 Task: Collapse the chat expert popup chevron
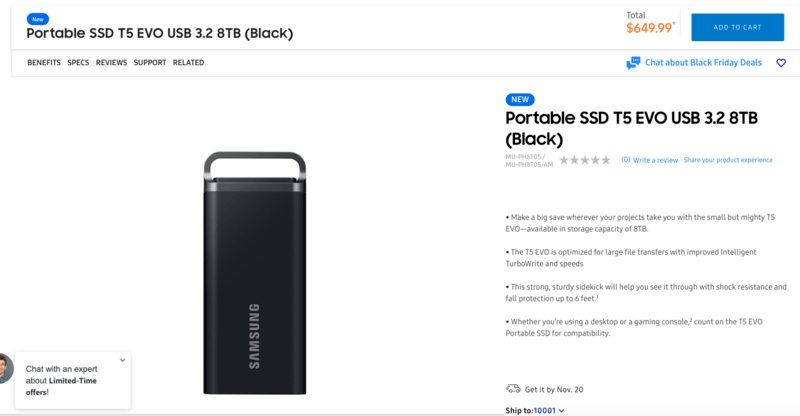(x=122, y=360)
